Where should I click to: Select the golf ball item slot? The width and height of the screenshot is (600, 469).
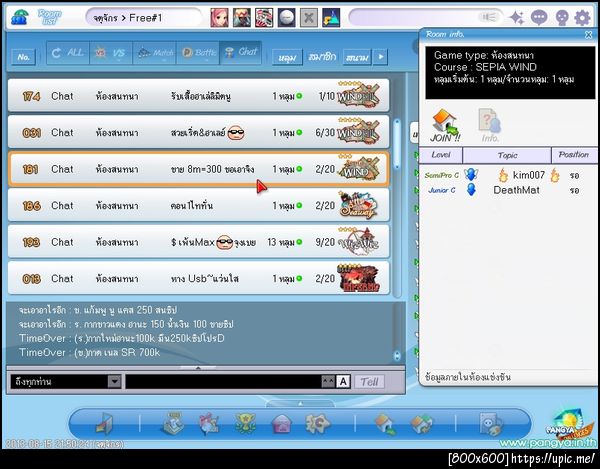[x=287, y=18]
